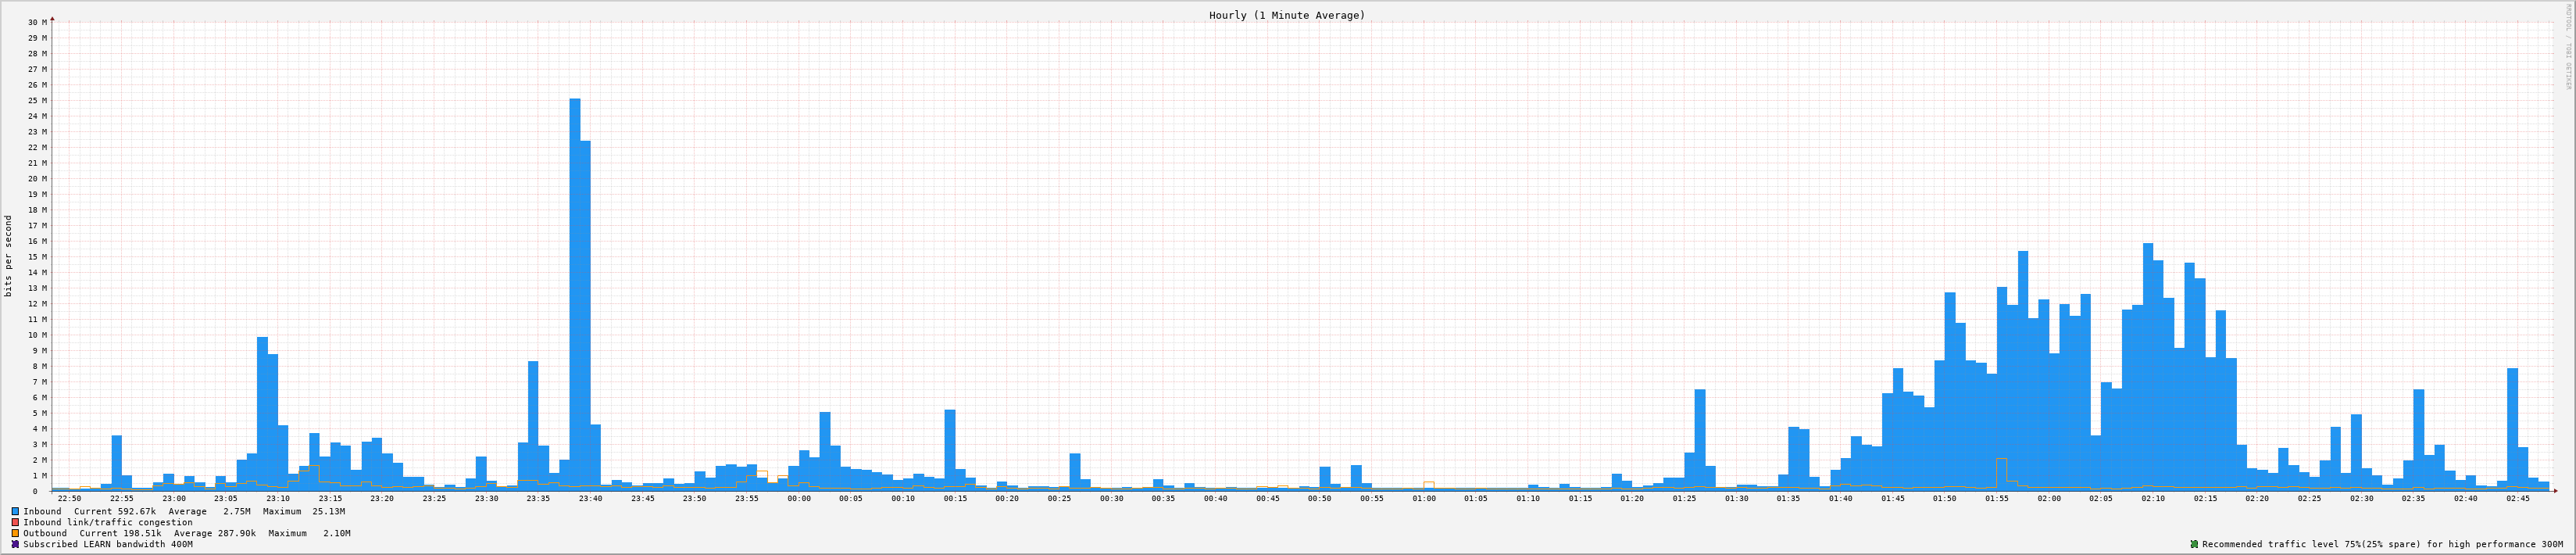The height and width of the screenshot is (555, 2576).
Task: Click the 'Inbound link/traffic congestion' legend text
Action: [x=108, y=522]
